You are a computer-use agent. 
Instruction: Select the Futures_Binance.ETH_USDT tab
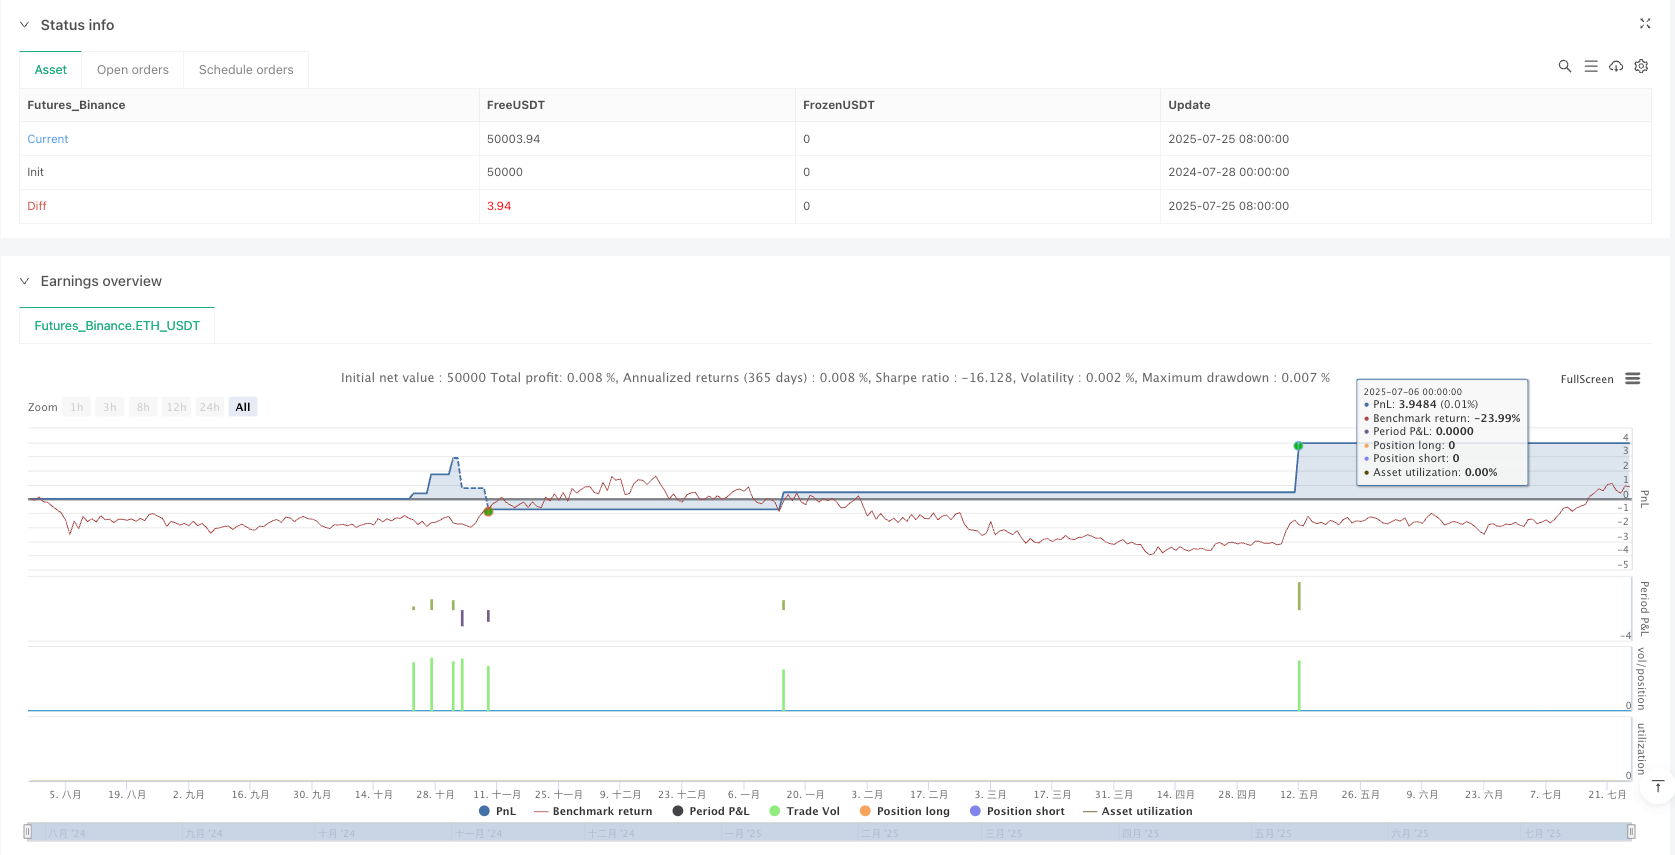[117, 326]
